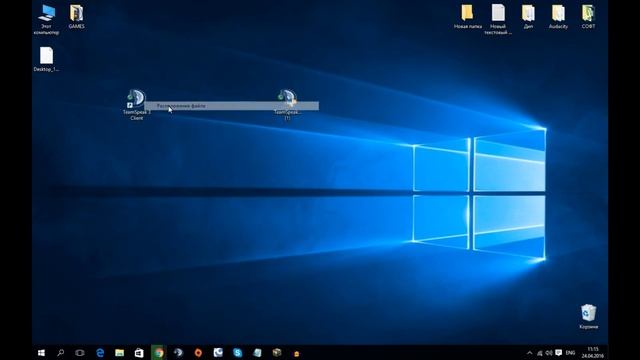This screenshot has width=640, height=360.
Task: Open taskbar search magnifier
Action: 60,353
